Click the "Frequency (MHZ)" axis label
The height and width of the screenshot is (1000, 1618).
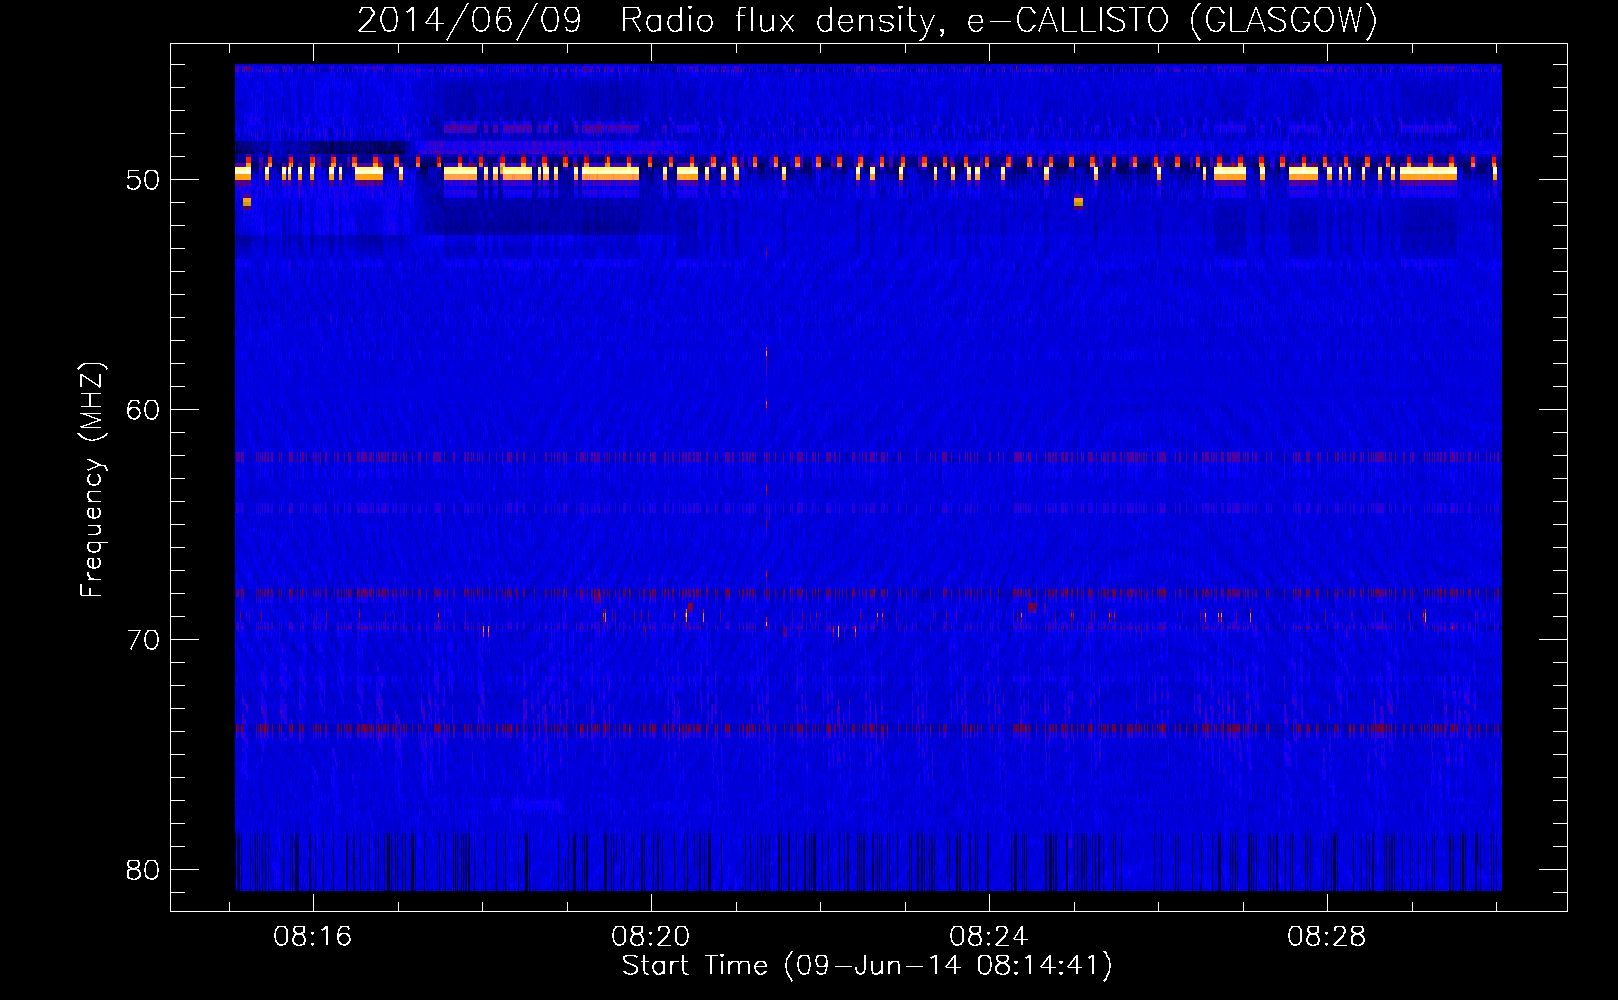click(x=92, y=480)
